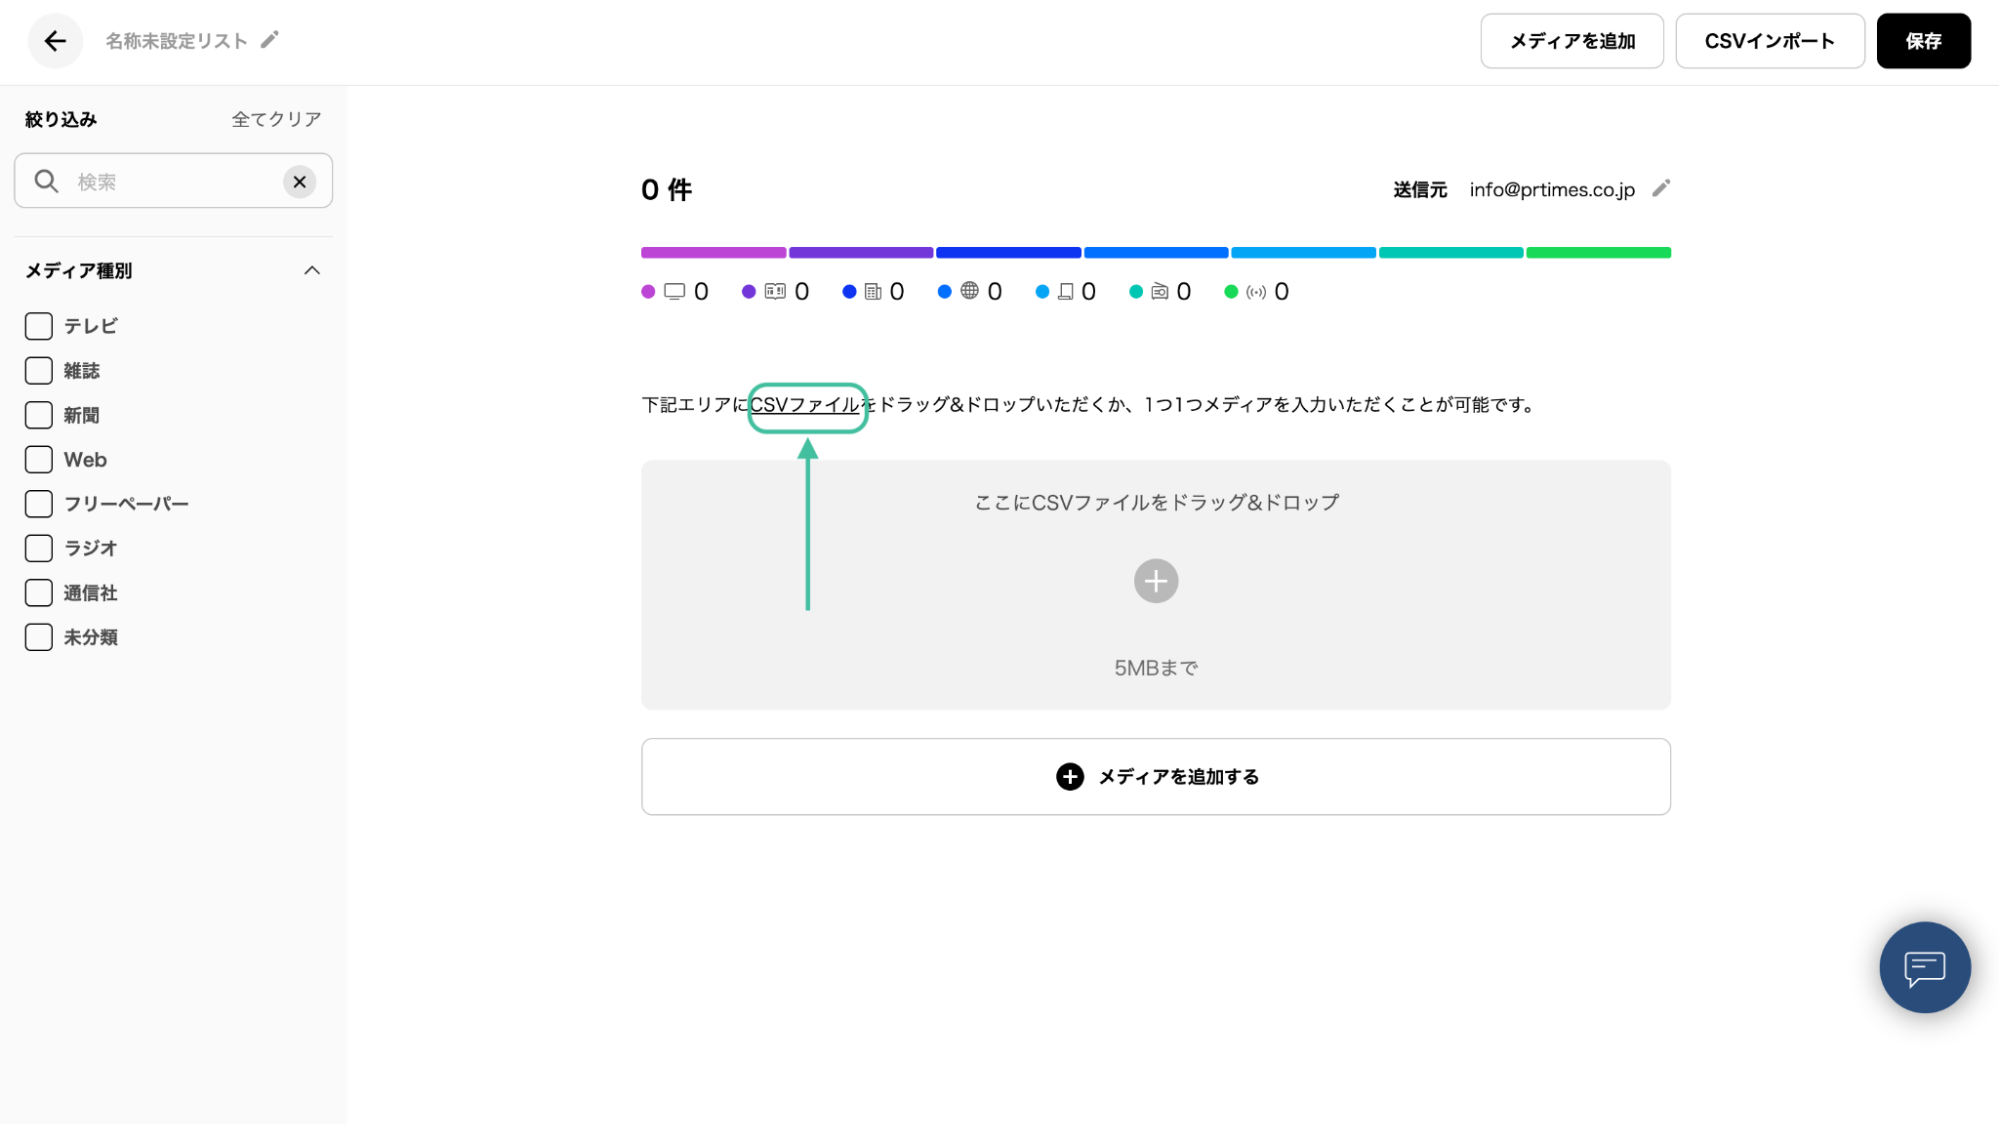Click the gray plus icon in drop area

pos(1155,581)
